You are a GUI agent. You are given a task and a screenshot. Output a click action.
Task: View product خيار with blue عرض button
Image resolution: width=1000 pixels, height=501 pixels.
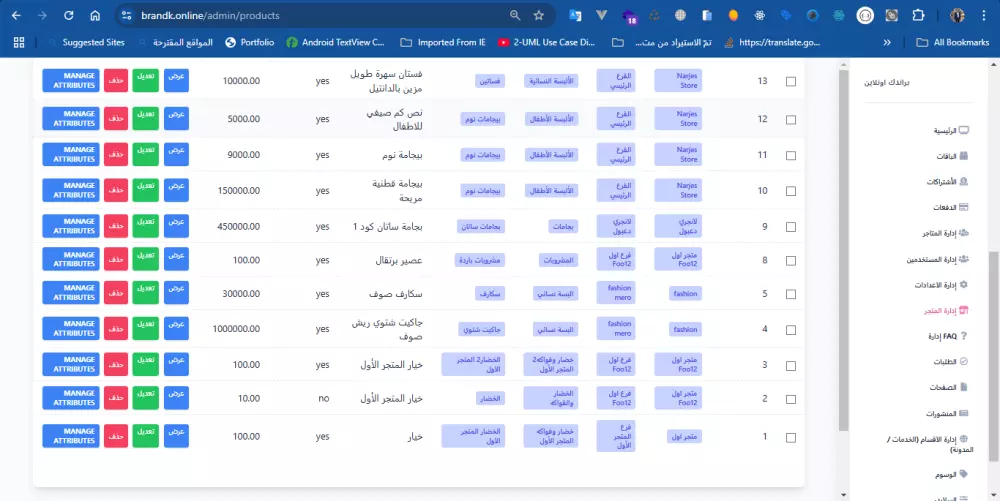177,436
